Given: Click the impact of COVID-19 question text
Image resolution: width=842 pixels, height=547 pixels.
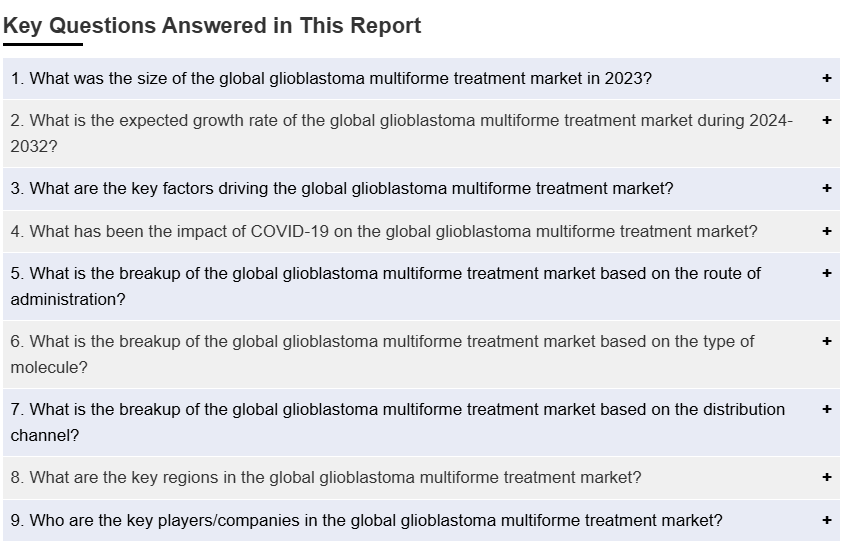Looking at the screenshot, I should click(x=384, y=231).
